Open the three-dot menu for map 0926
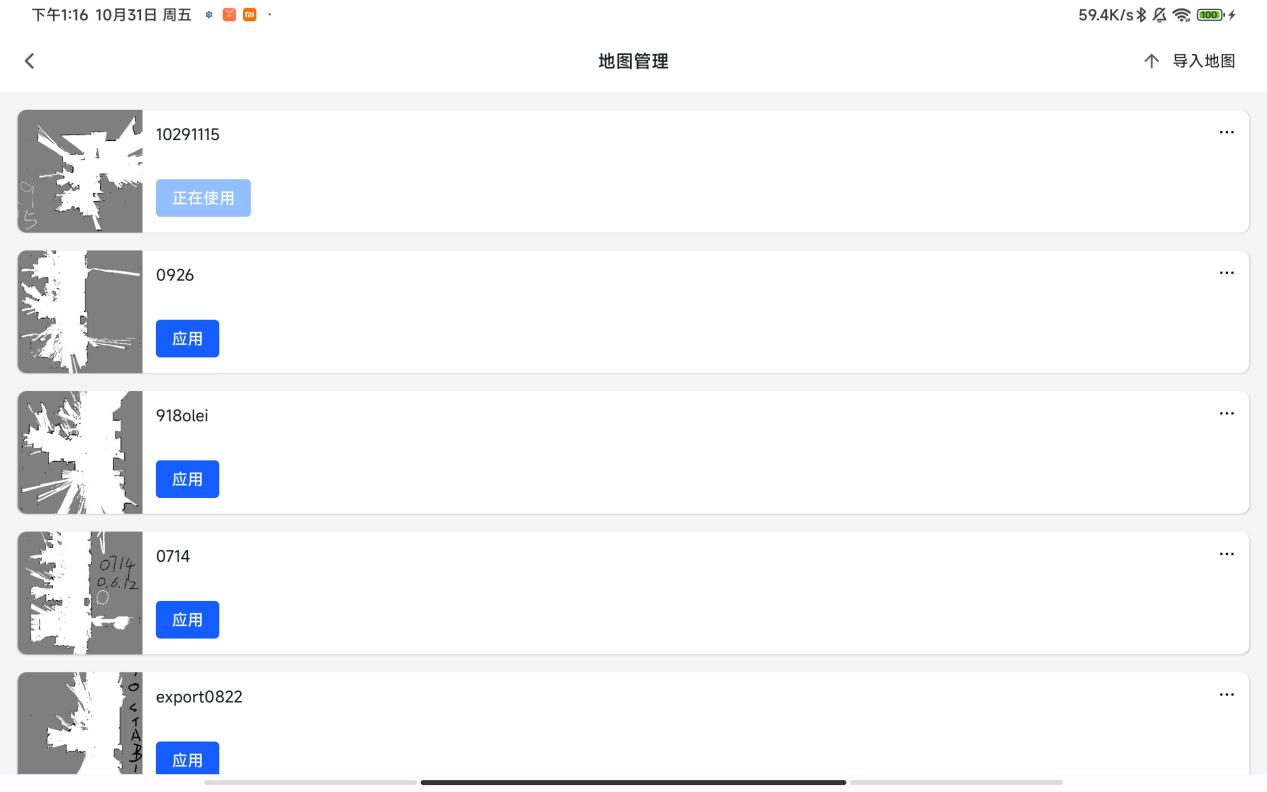 pos(1226,273)
